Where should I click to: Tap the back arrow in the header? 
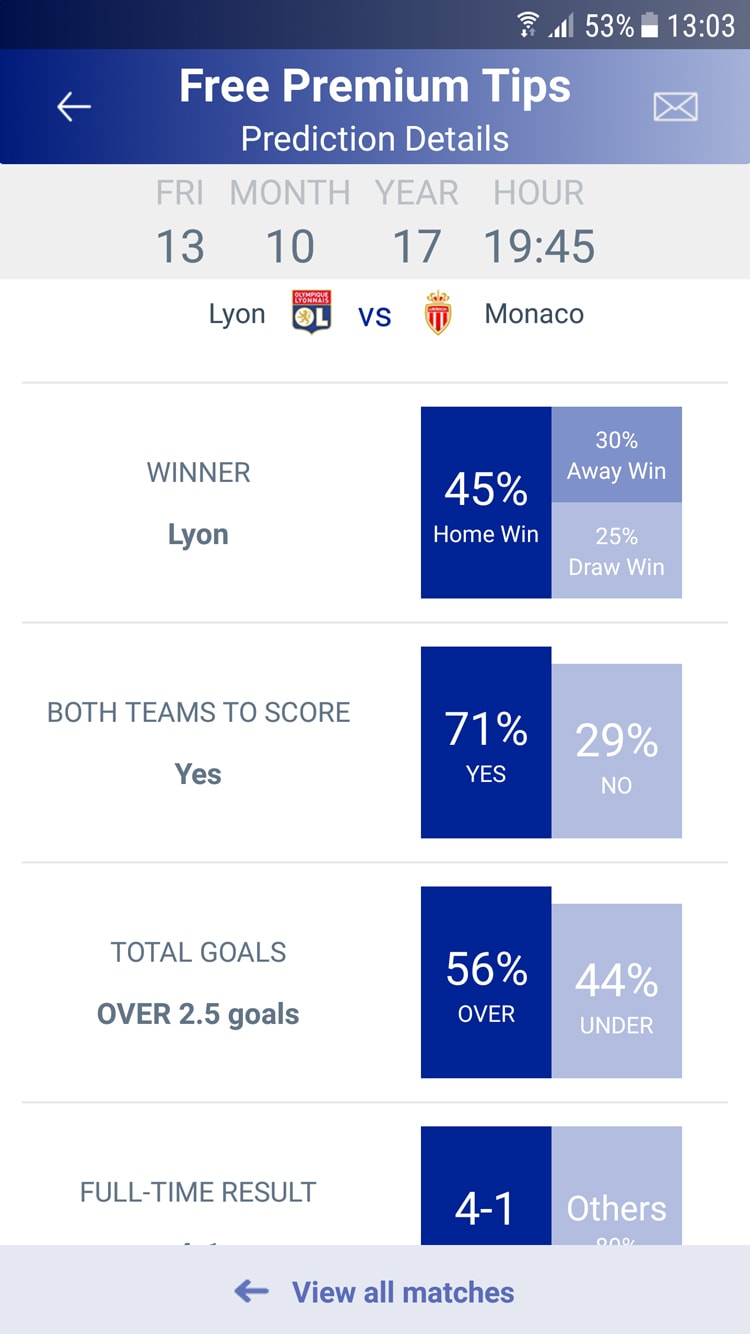point(73,106)
